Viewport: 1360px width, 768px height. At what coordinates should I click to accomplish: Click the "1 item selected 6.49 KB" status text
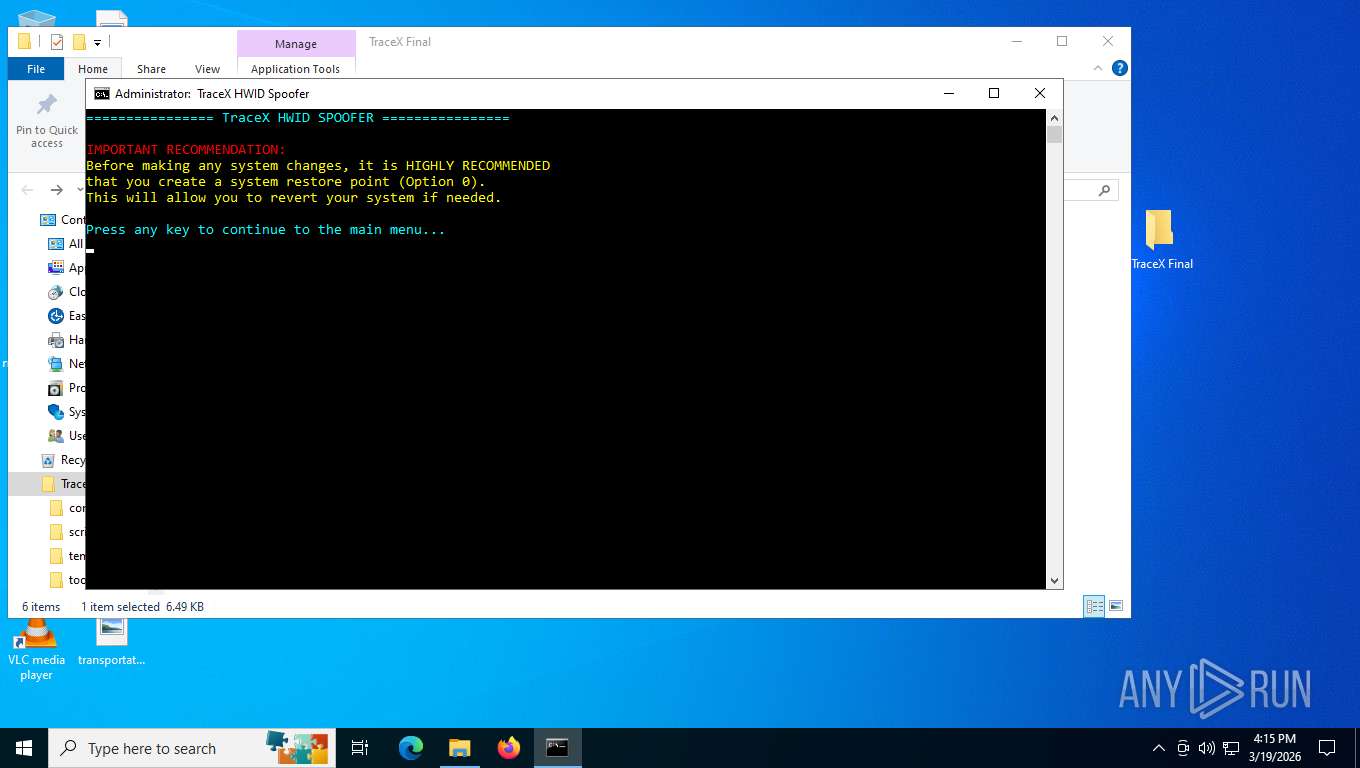(142, 607)
